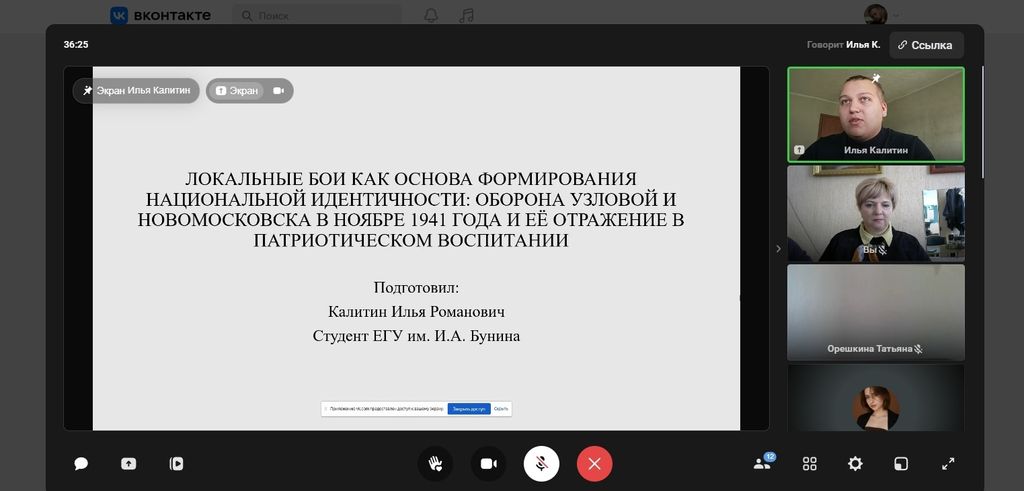This screenshot has width=1024, height=491.
Task: Expand the VK profile avatar menu
Action: pos(879,15)
